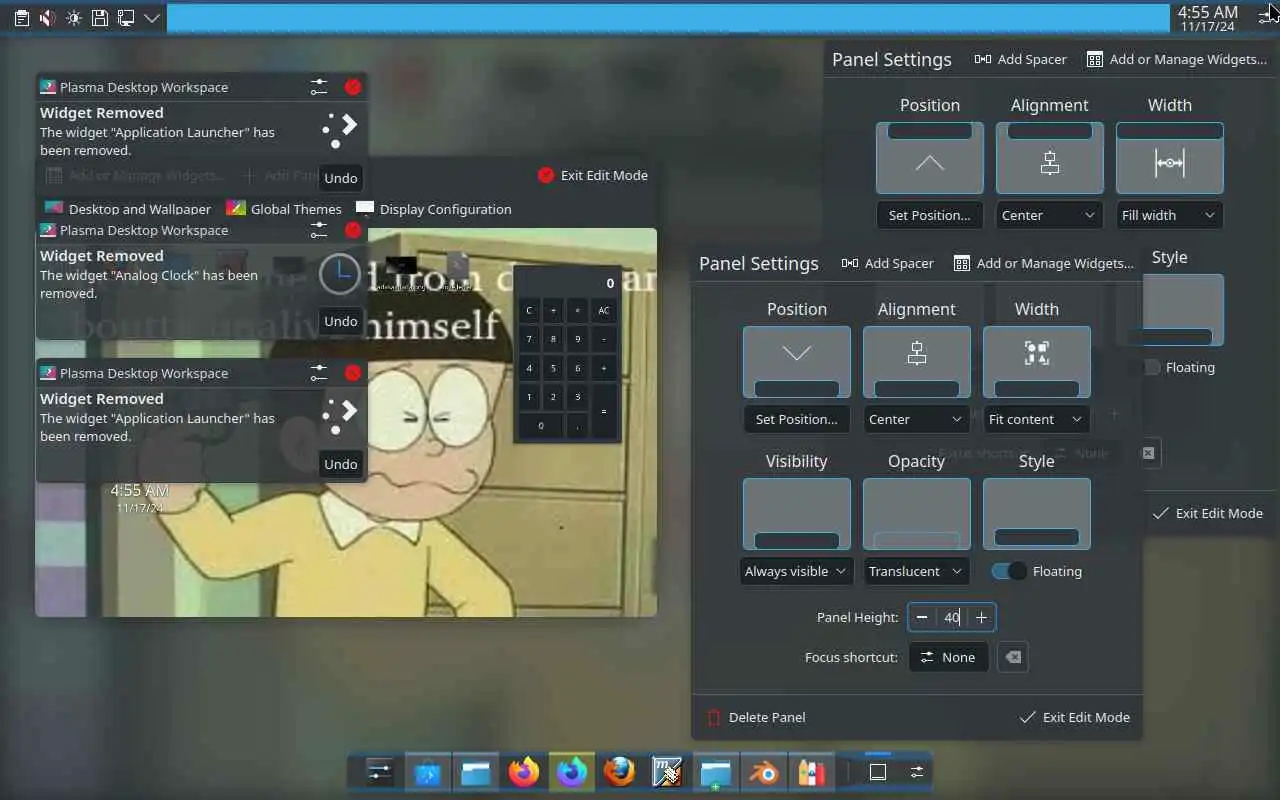The height and width of the screenshot is (800, 1280).
Task: Open the Fit content width dropdown
Action: 1037,419
